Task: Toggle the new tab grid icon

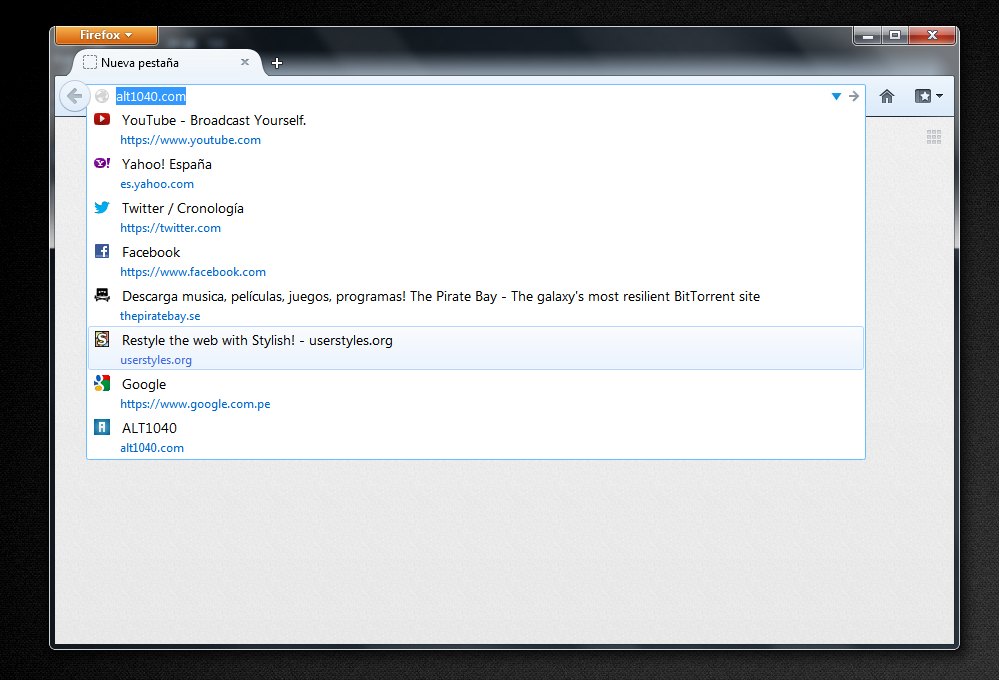Action: tap(934, 137)
